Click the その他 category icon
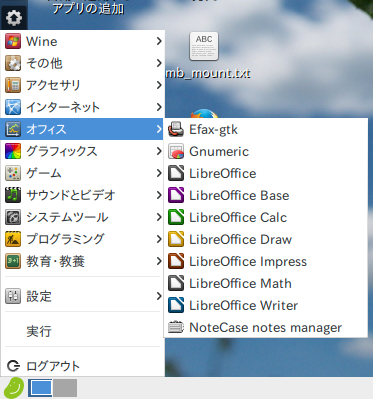The image size is (373, 399). coord(13,63)
